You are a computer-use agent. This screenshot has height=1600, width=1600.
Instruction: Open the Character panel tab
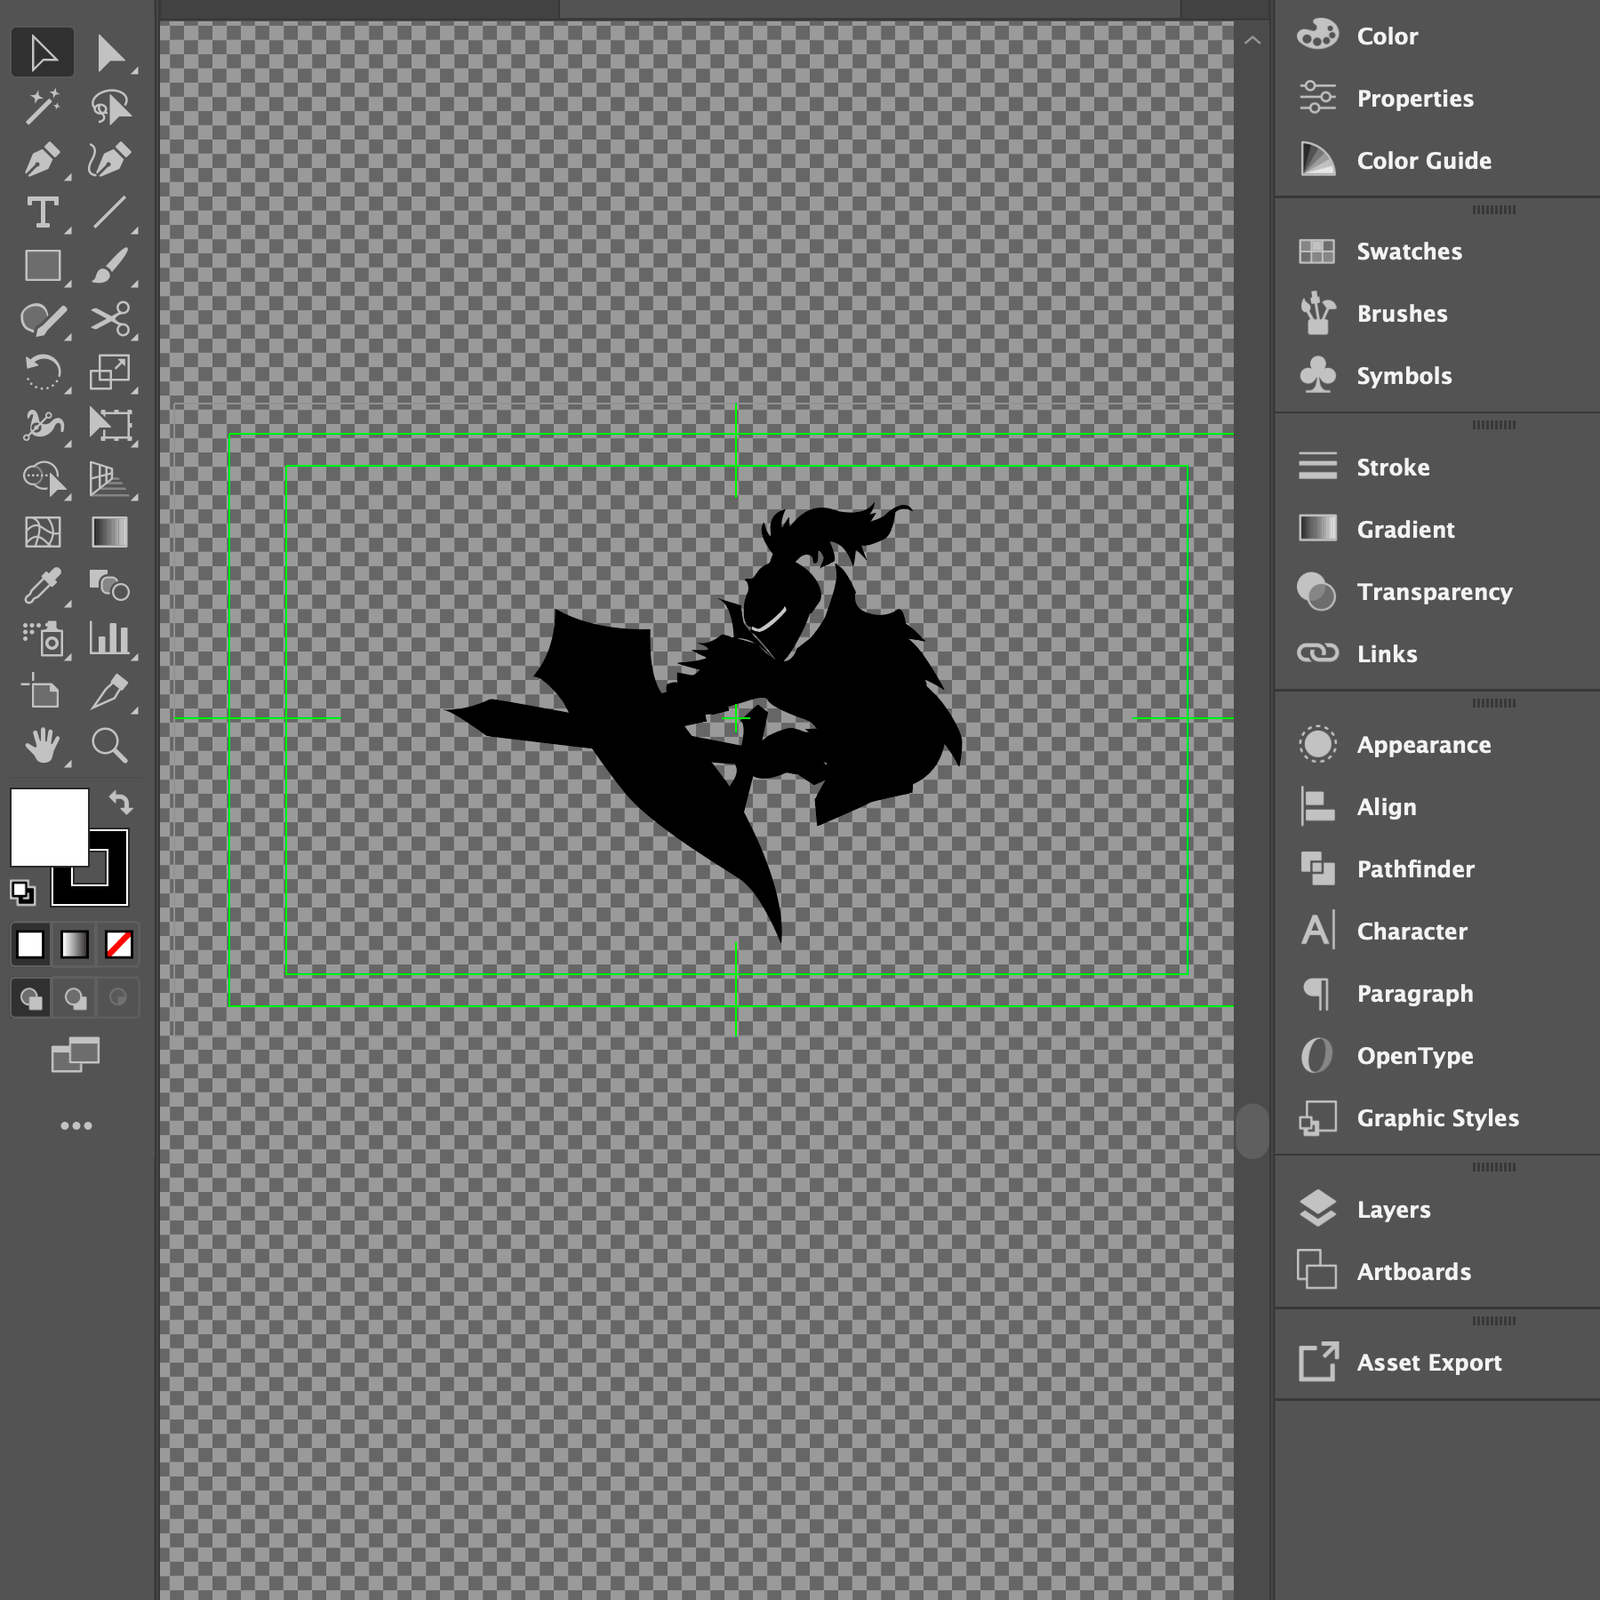point(1412,931)
